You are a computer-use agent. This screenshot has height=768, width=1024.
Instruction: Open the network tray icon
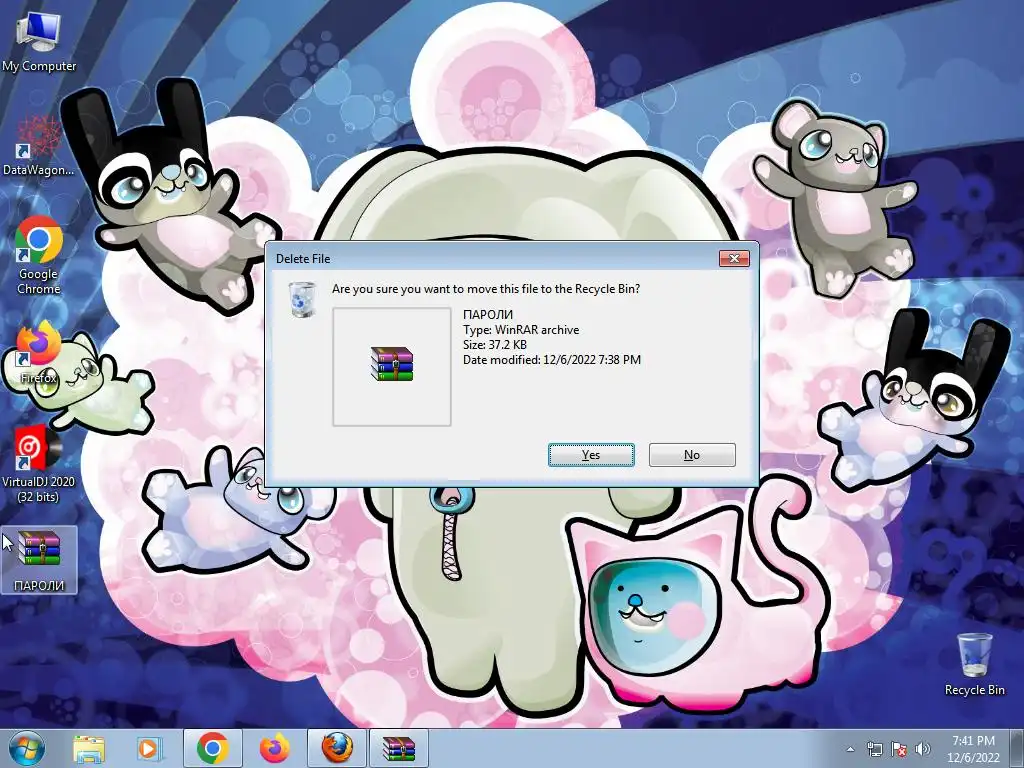[874, 749]
